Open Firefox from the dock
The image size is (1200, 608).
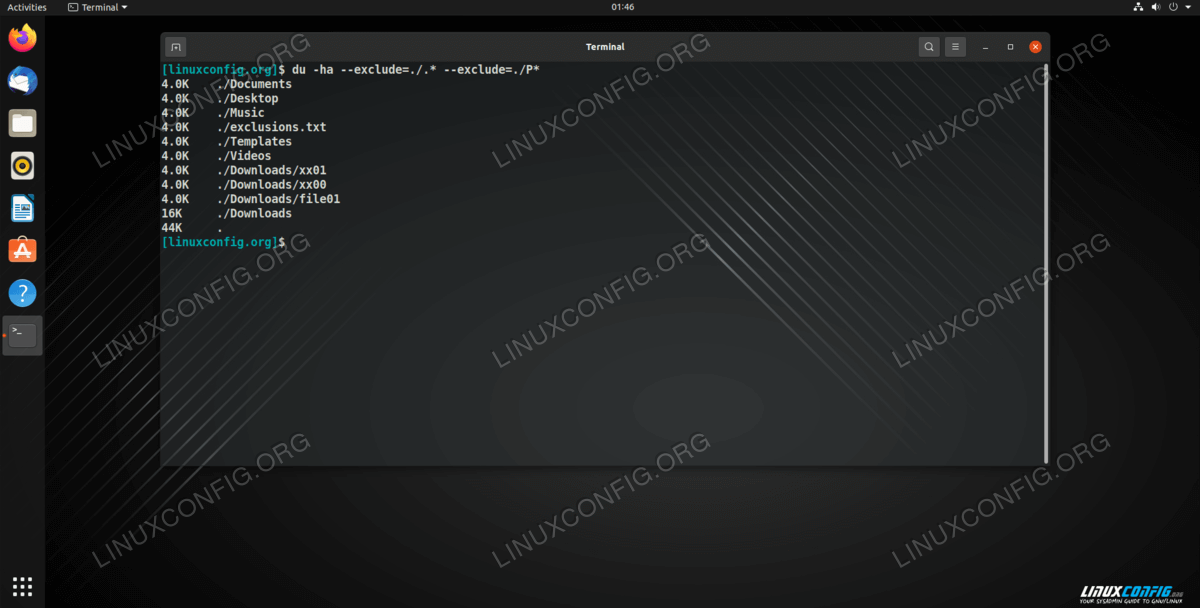(x=22, y=38)
